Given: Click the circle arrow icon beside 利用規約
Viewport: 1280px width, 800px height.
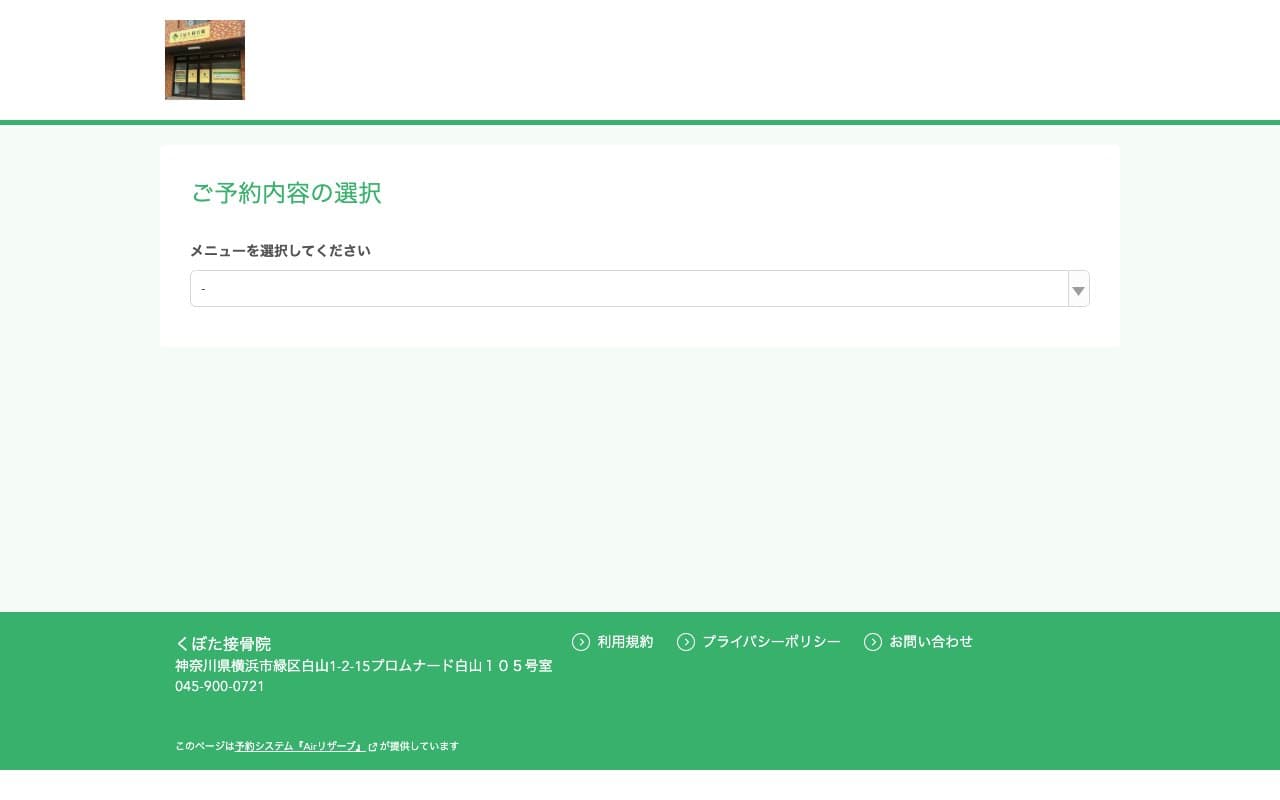Looking at the screenshot, I should point(580,642).
